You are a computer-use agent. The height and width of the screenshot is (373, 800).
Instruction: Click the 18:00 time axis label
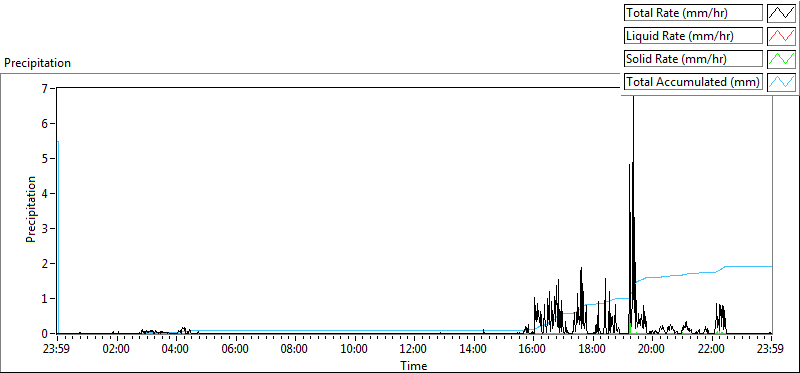point(592,350)
